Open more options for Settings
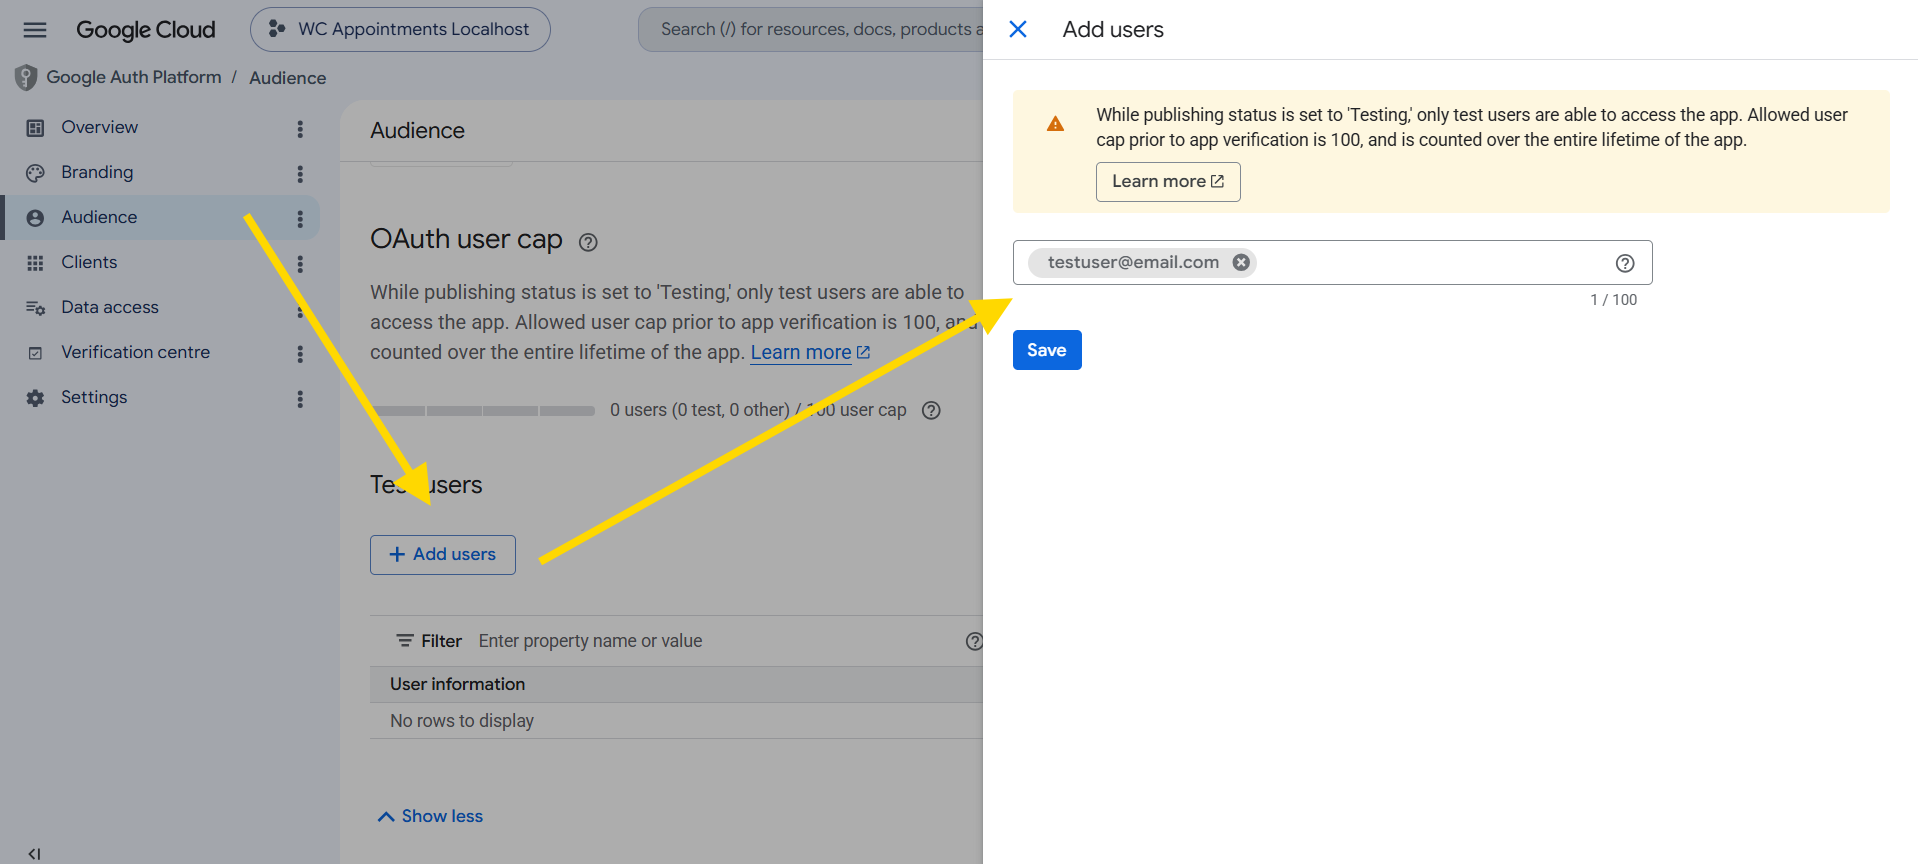Image resolution: width=1918 pixels, height=864 pixels. tap(300, 399)
